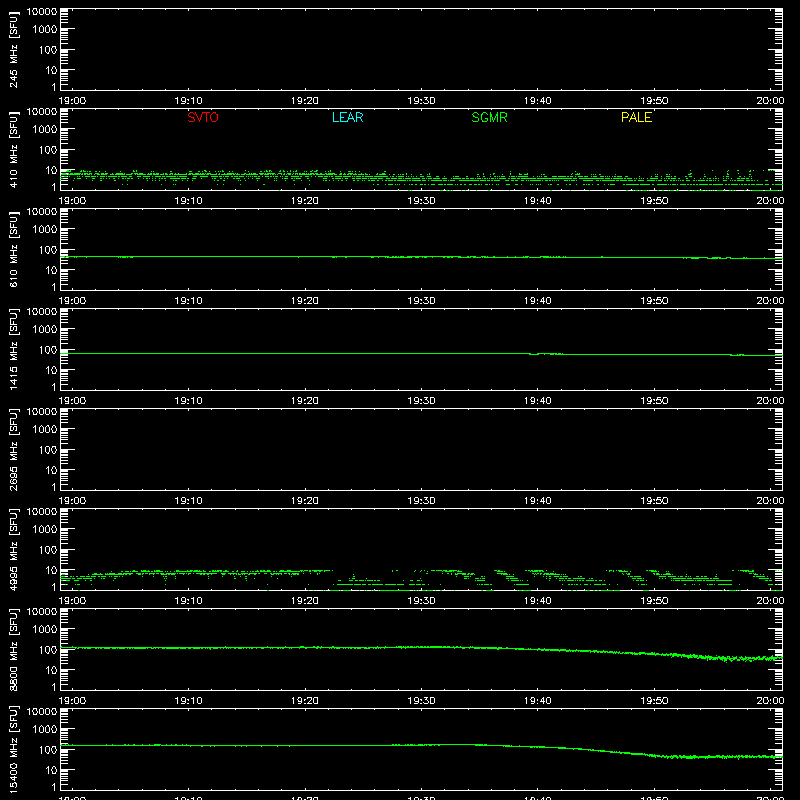Image resolution: width=800 pixels, height=800 pixels.
Task: Click the green flux trace in the 1415 MHz panel
Action: point(421,354)
